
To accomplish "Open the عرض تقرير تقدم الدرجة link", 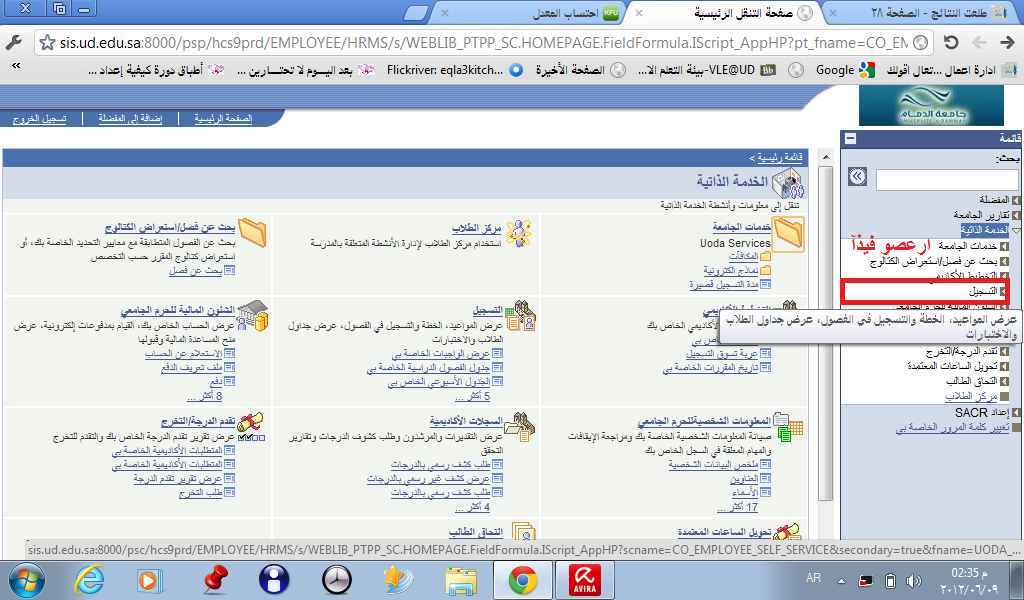I will point(178,479).
